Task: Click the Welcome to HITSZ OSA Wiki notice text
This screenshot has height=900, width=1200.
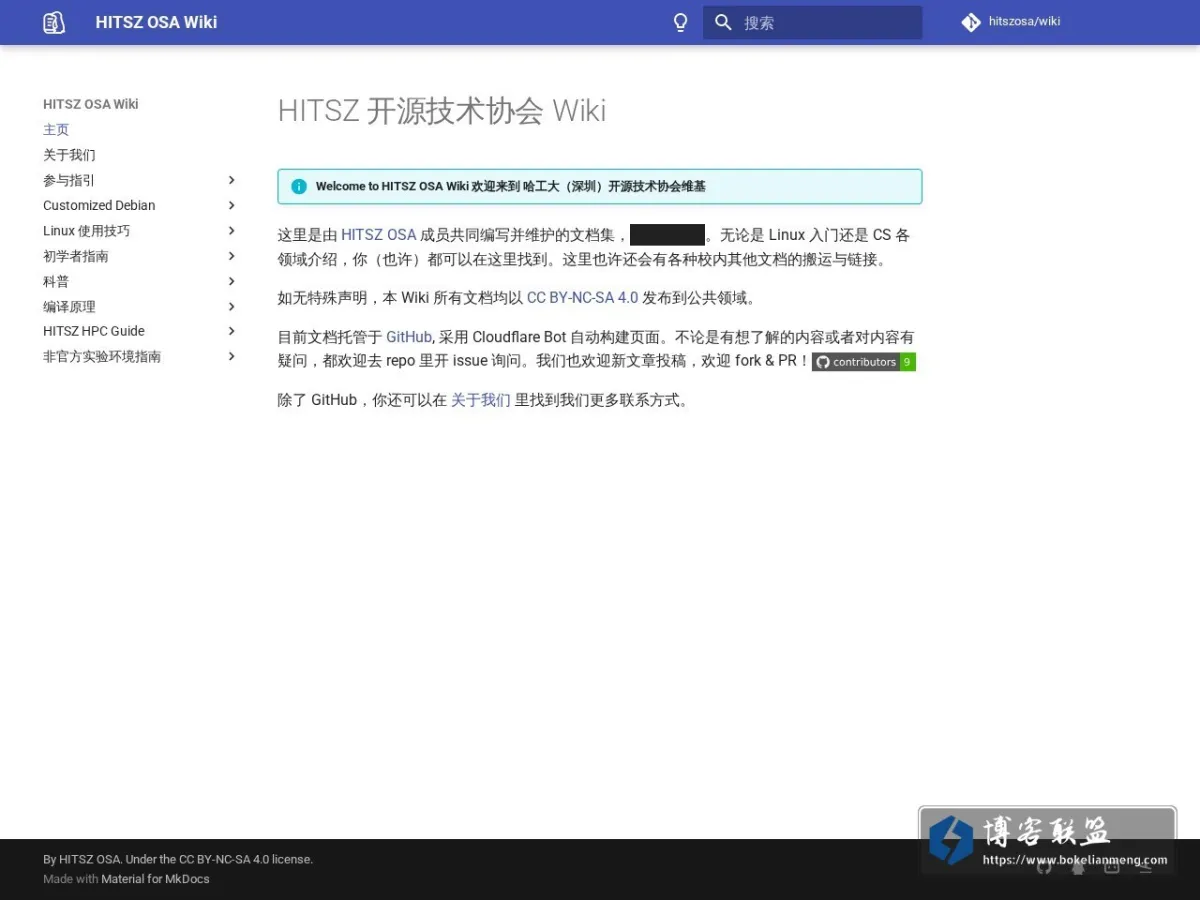Action: click(510, 186)
